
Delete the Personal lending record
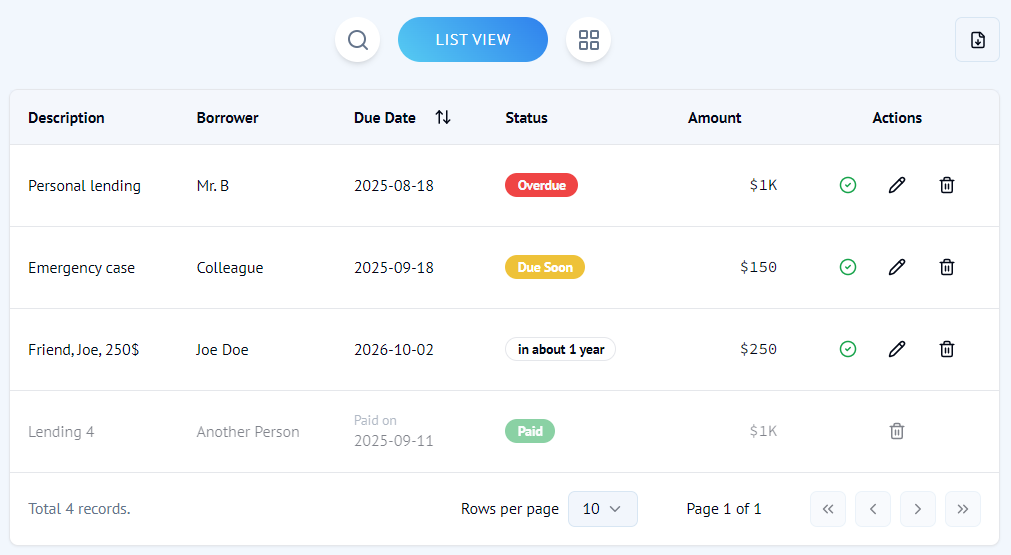click(947, 185)
